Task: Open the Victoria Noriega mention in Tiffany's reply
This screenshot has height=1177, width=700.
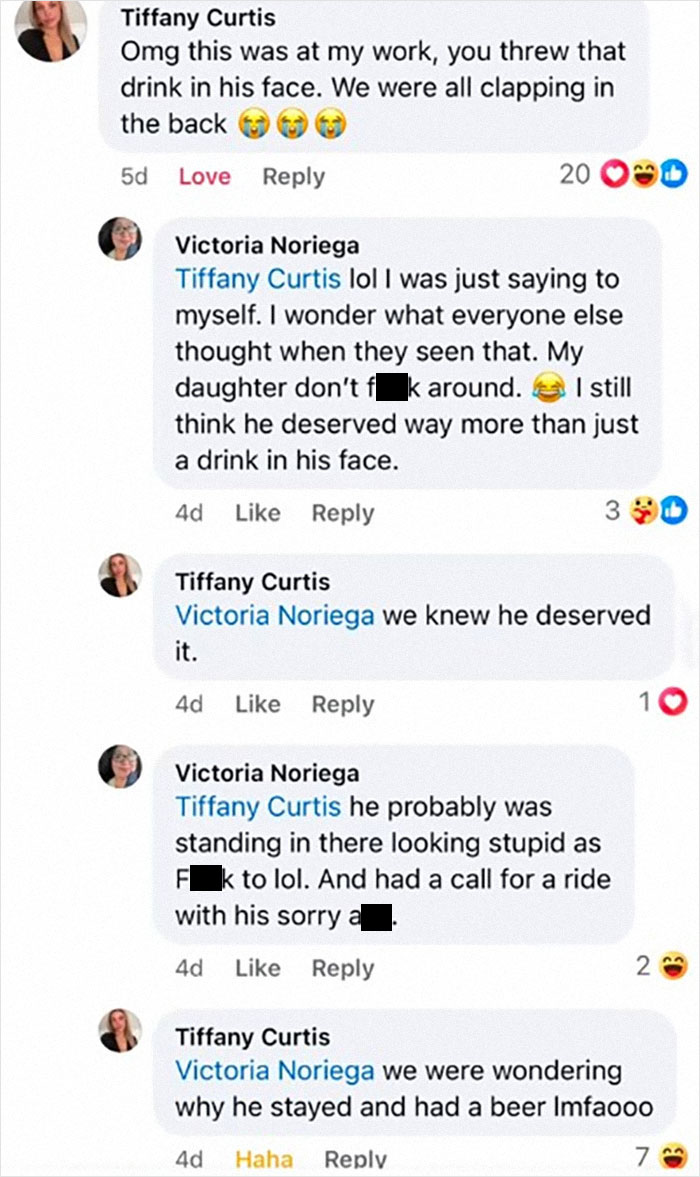Action: pyautogui.click(x=269, y=618)
